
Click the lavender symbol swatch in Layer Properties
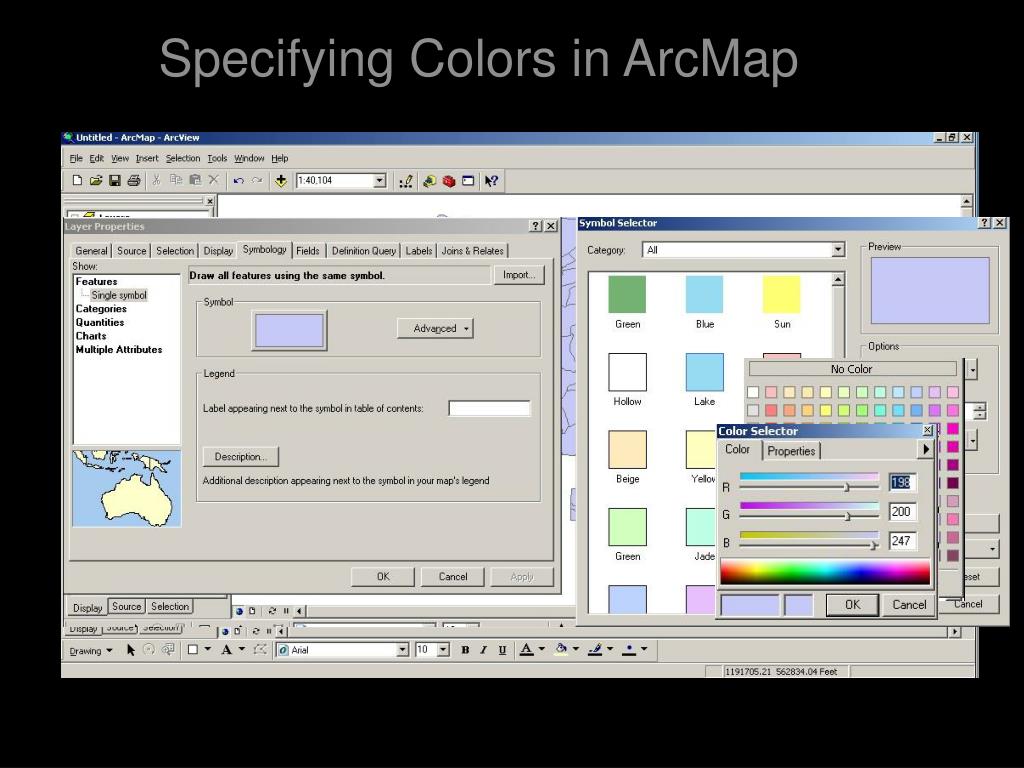(x=289, y=330)
